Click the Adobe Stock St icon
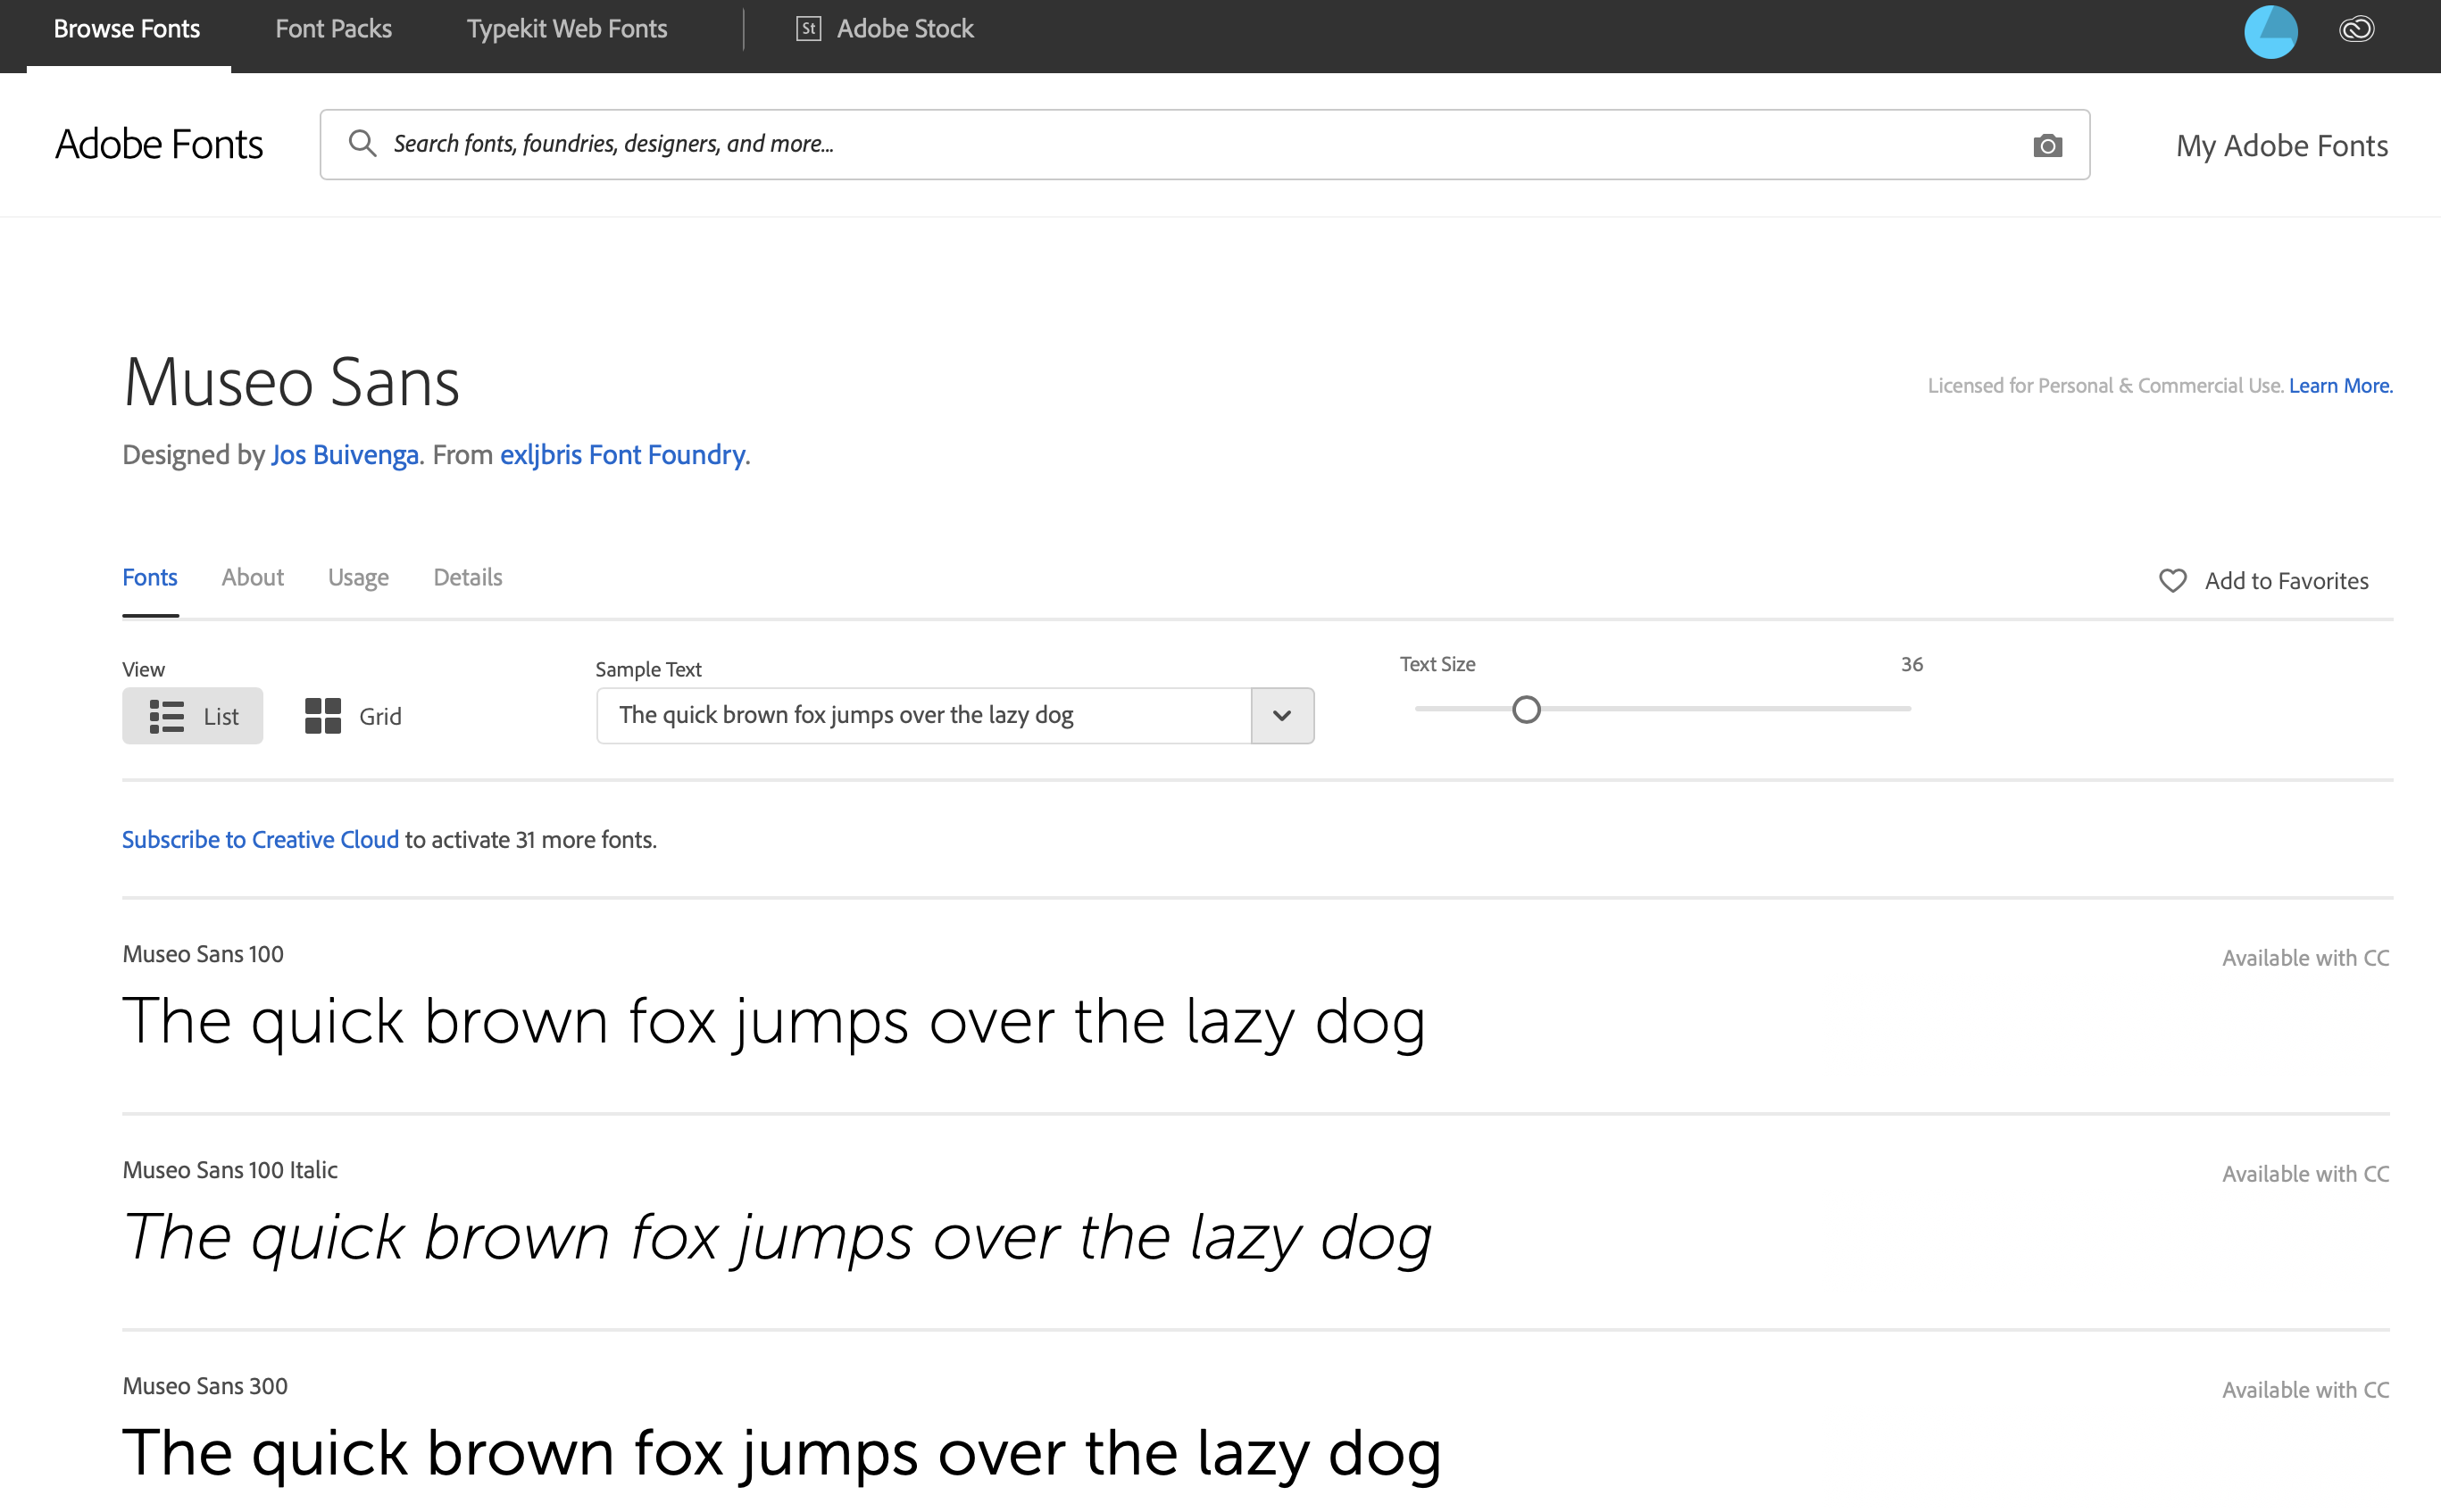2441x1512 pixels. tap(808, 29)
